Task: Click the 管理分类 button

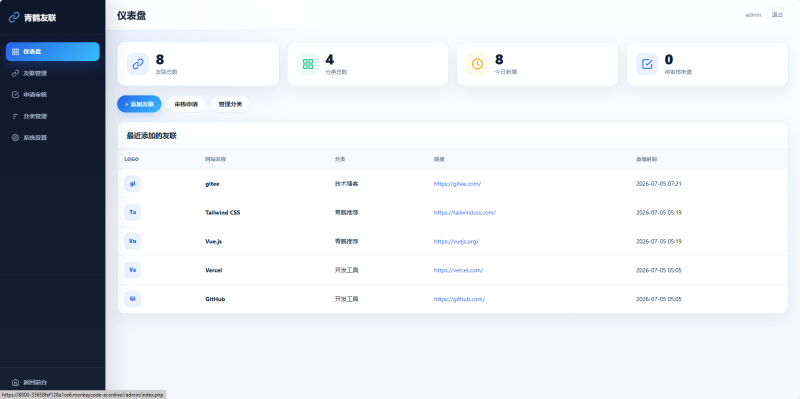Action: pyautogui.click(x=231, y=104)
